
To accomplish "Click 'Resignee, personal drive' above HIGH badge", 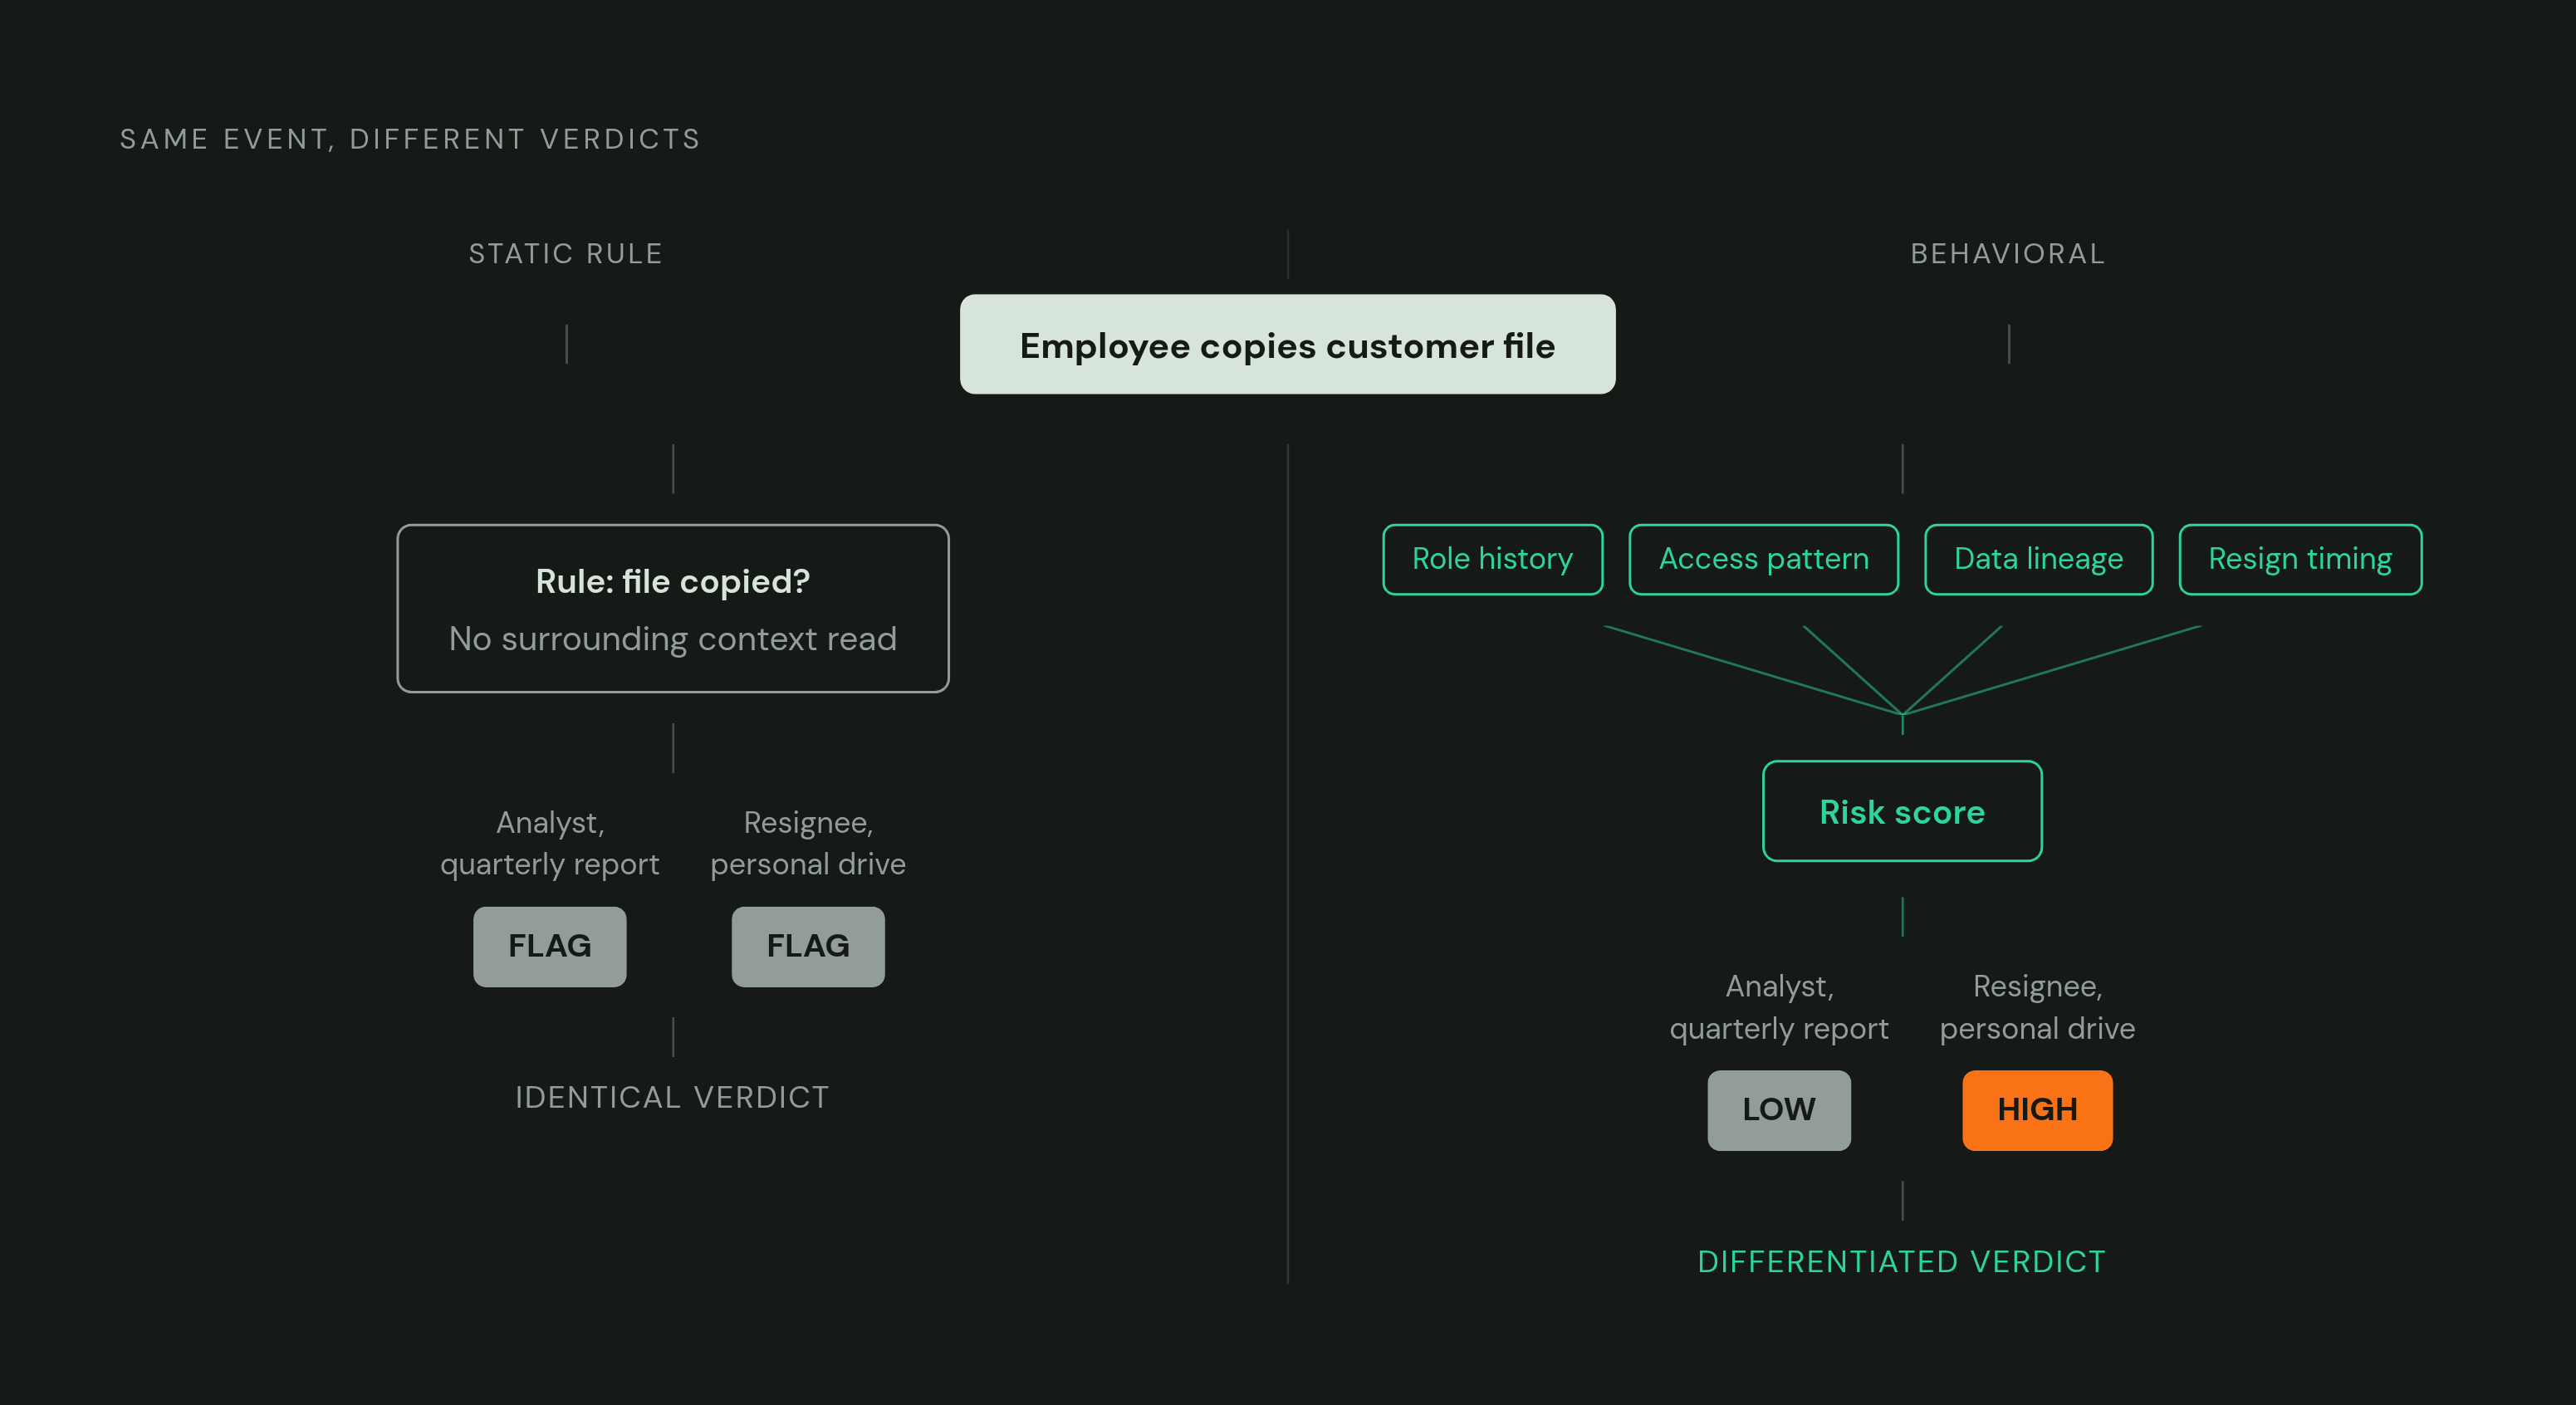I will pyautogui.click(x=2037, y=1007).
